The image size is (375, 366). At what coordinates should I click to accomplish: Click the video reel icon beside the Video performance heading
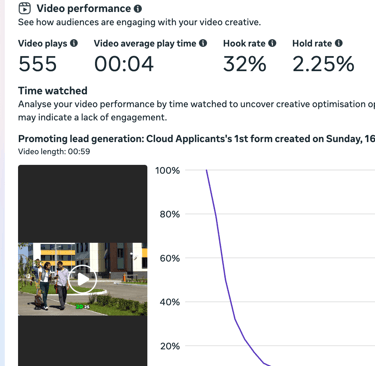click(25, 8)
